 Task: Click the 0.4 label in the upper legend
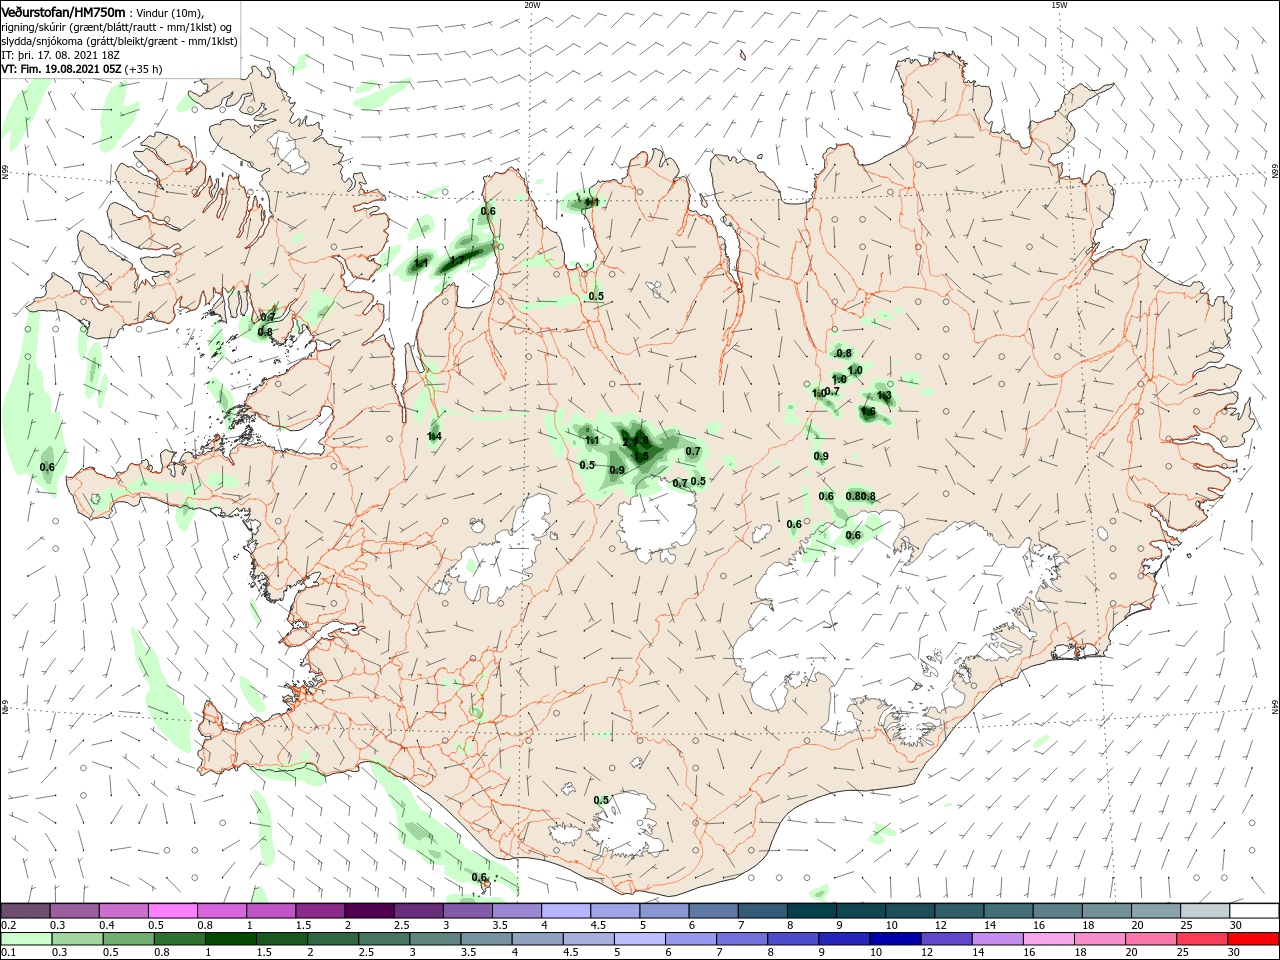(107, 925)
